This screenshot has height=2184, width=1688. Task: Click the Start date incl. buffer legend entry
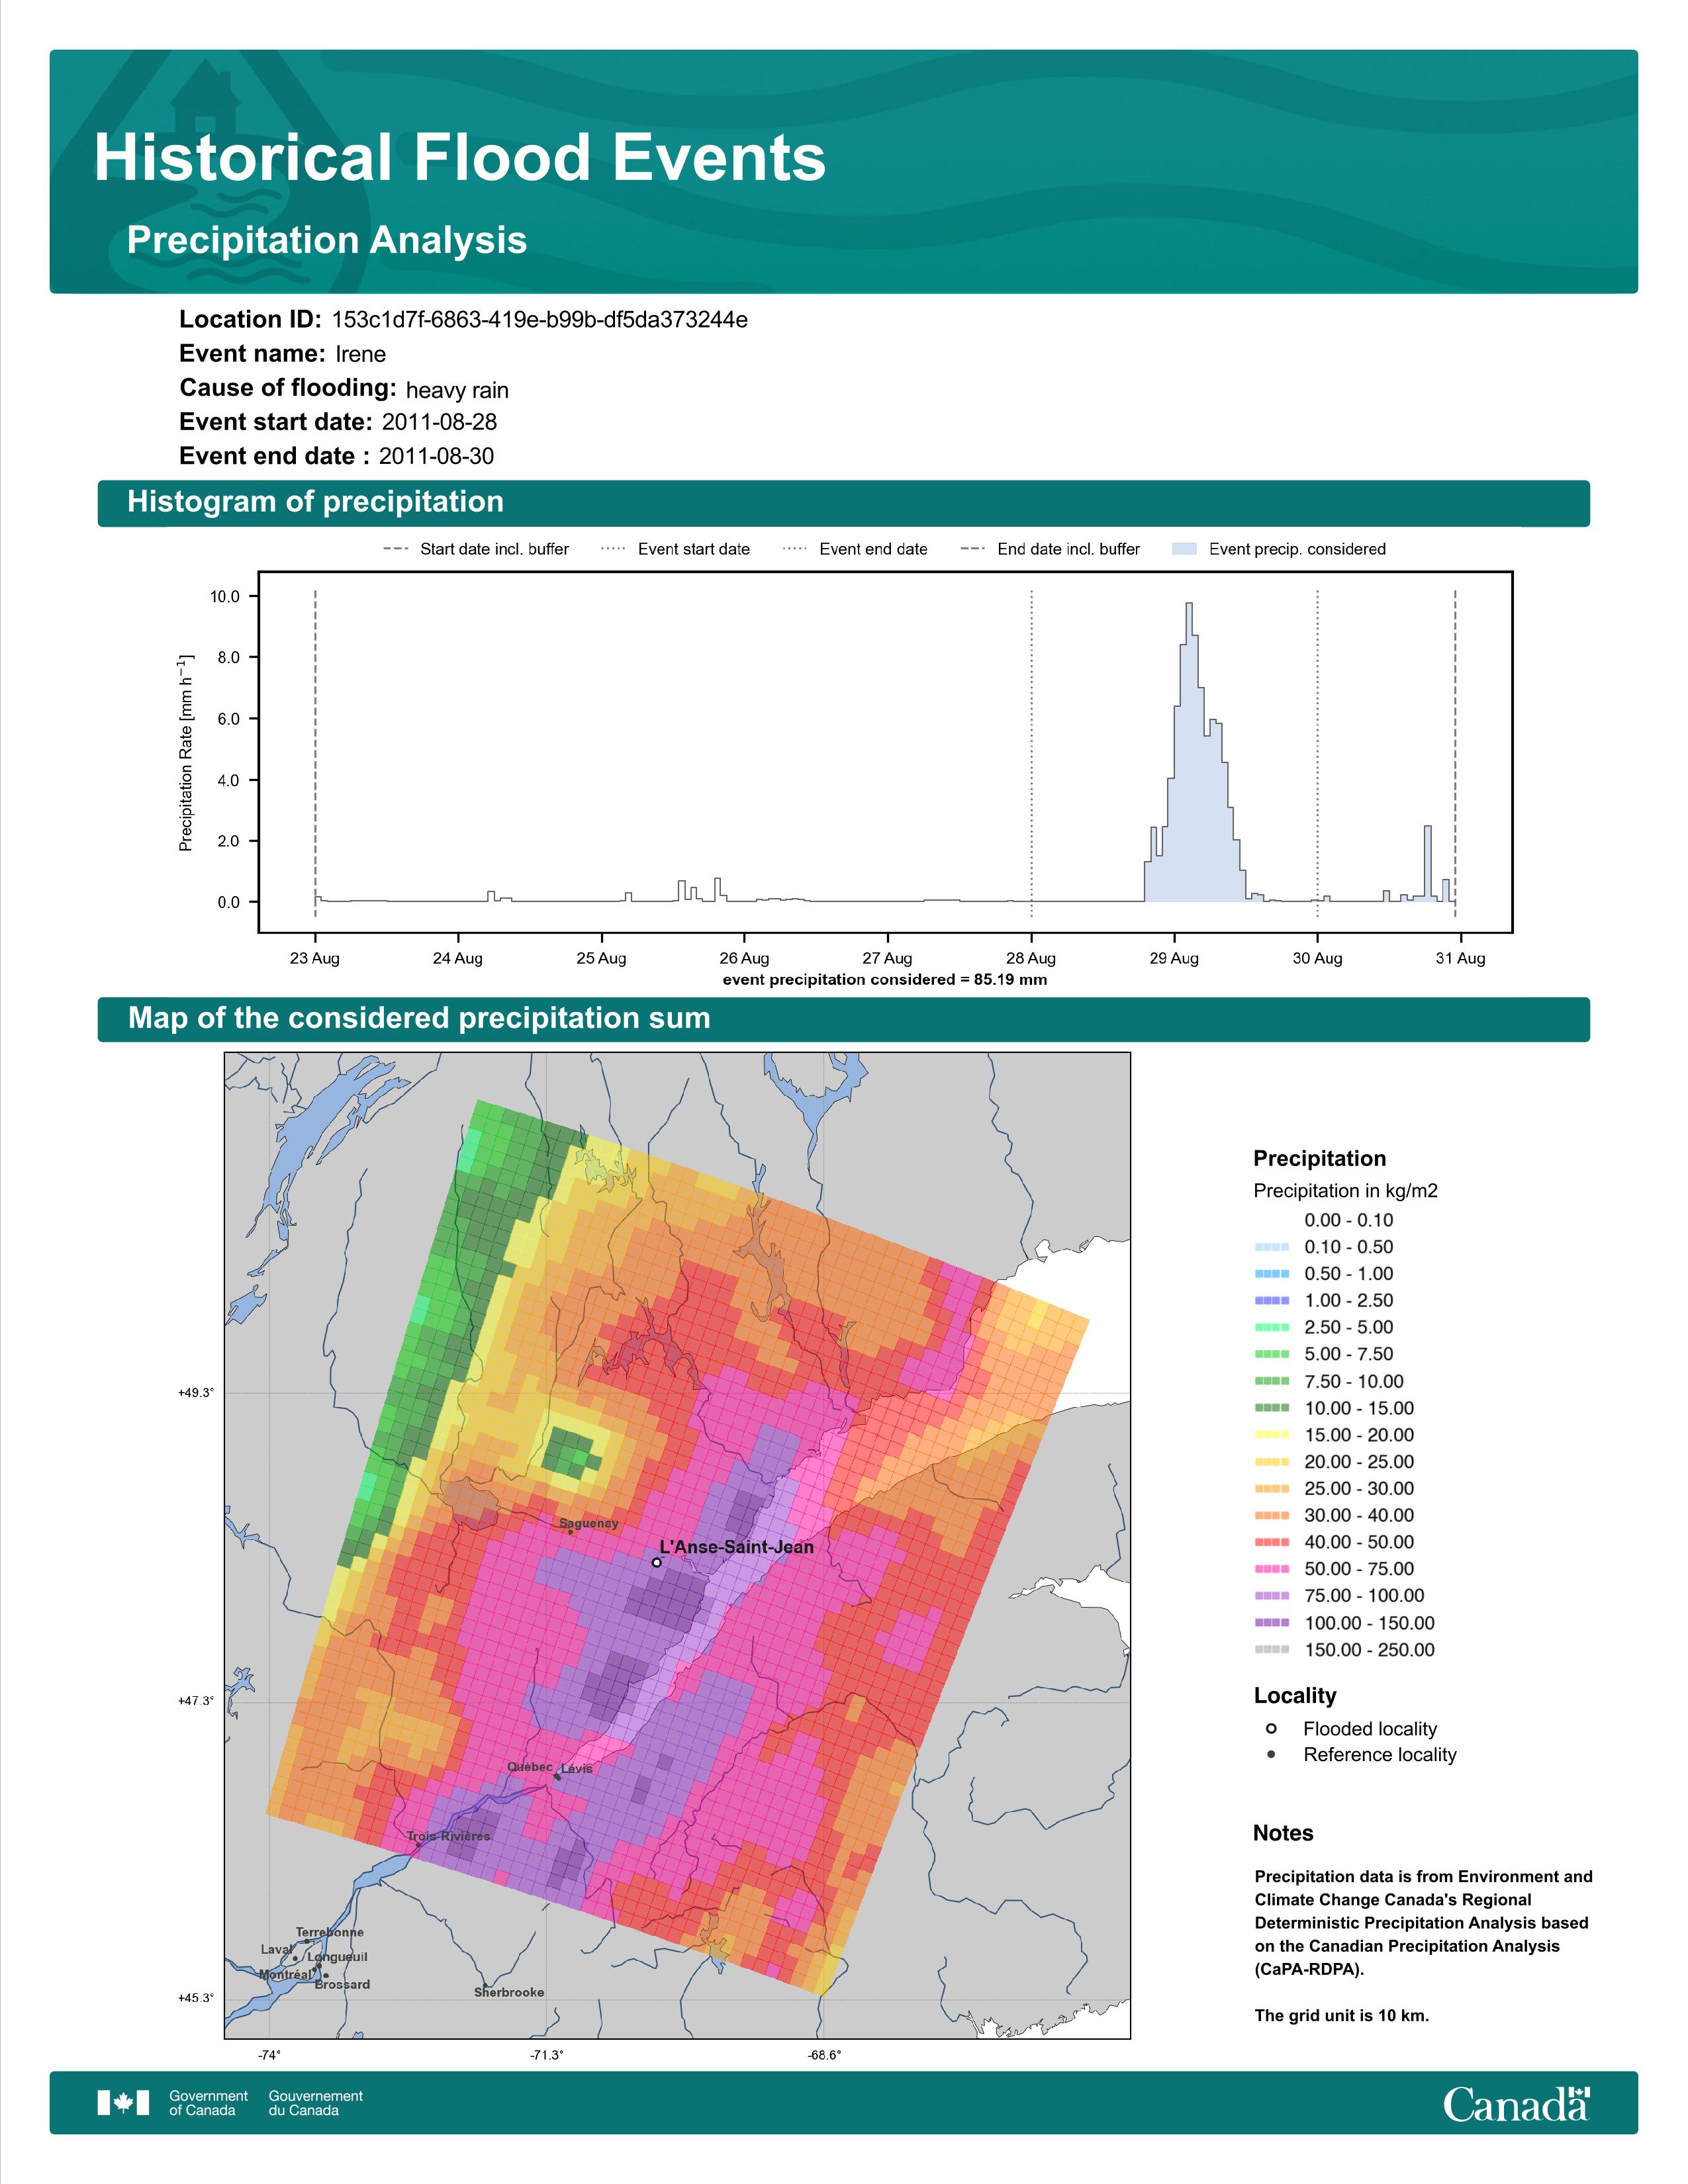click(x=476, y=549)
